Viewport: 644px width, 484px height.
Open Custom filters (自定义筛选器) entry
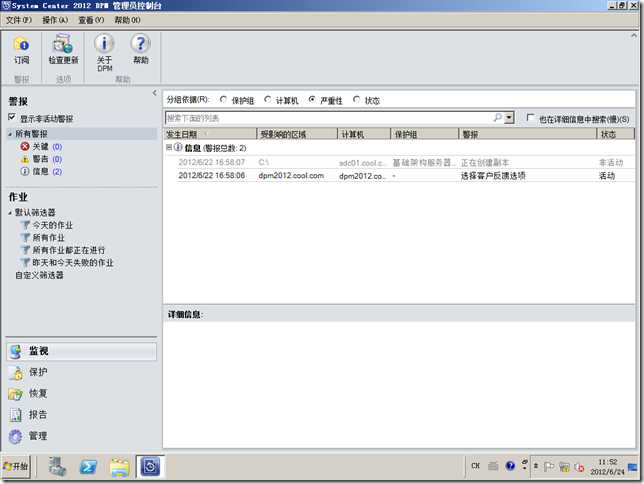coord(39,275)
